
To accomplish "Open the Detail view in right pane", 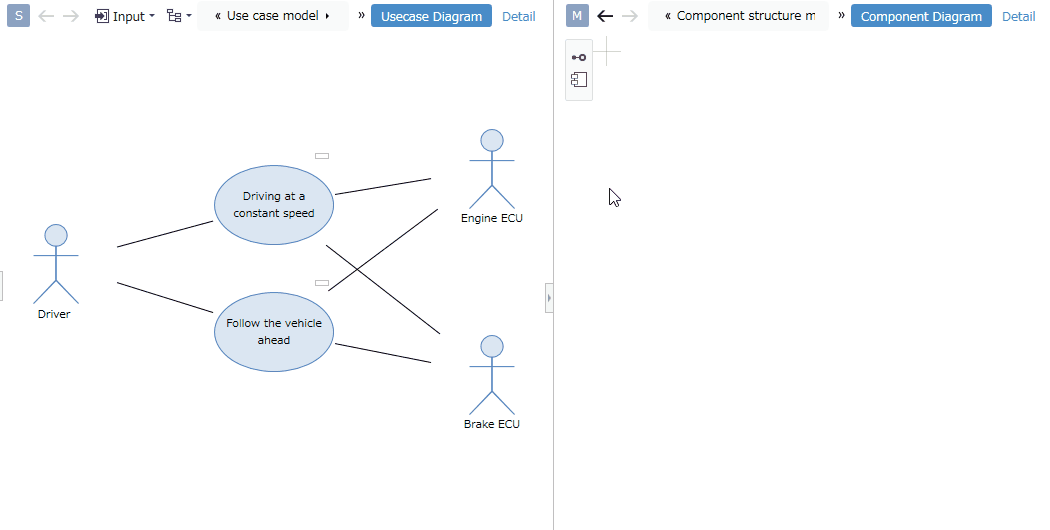I will click(1019, 16).
